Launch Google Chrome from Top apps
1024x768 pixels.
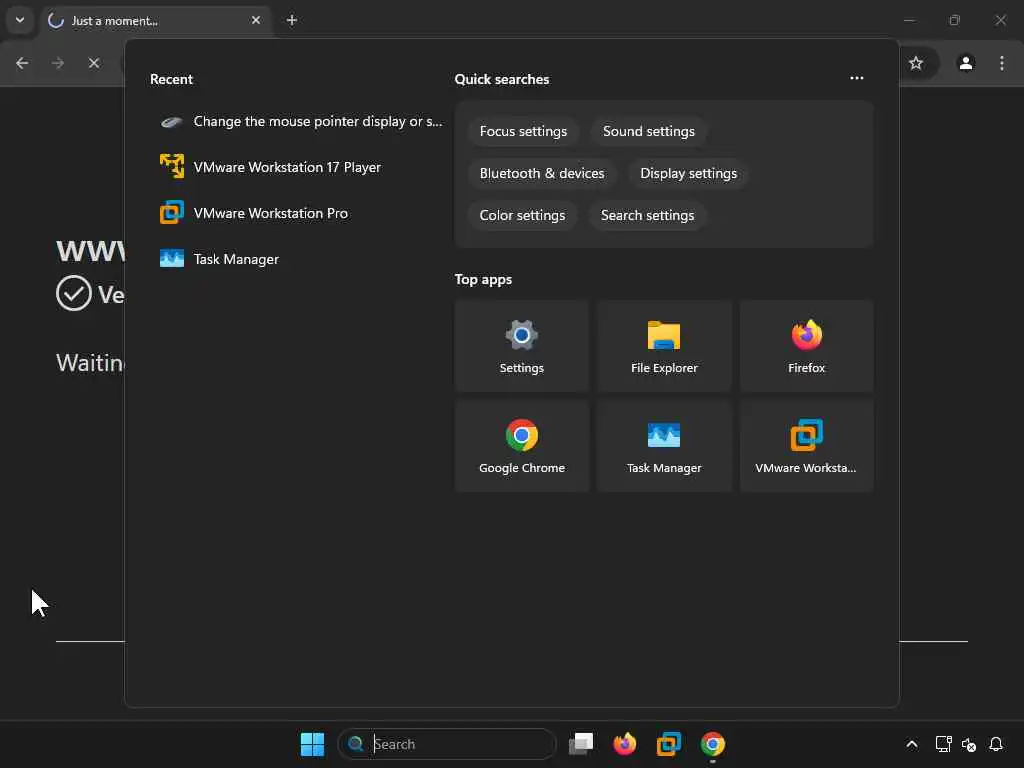pyautogui.click(x=521, y=446)
